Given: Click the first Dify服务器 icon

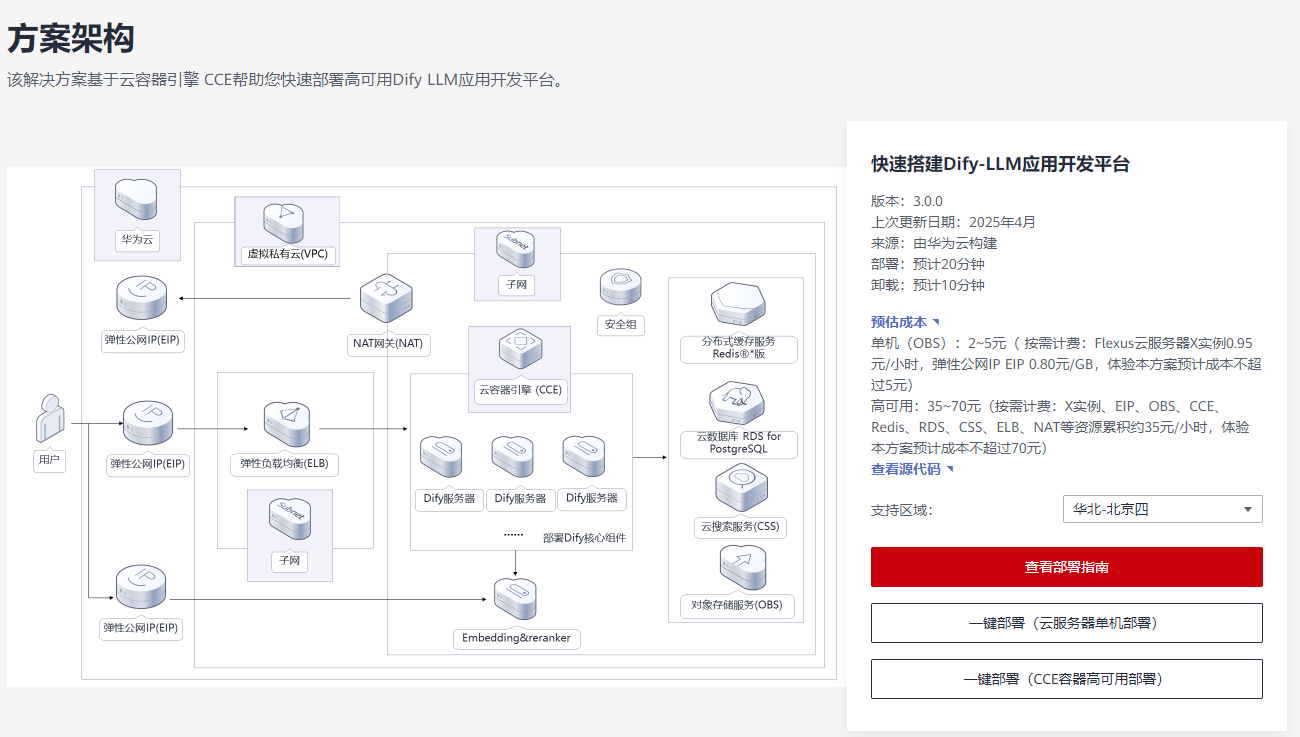Looking at the screenshot, I should (440, 458).
